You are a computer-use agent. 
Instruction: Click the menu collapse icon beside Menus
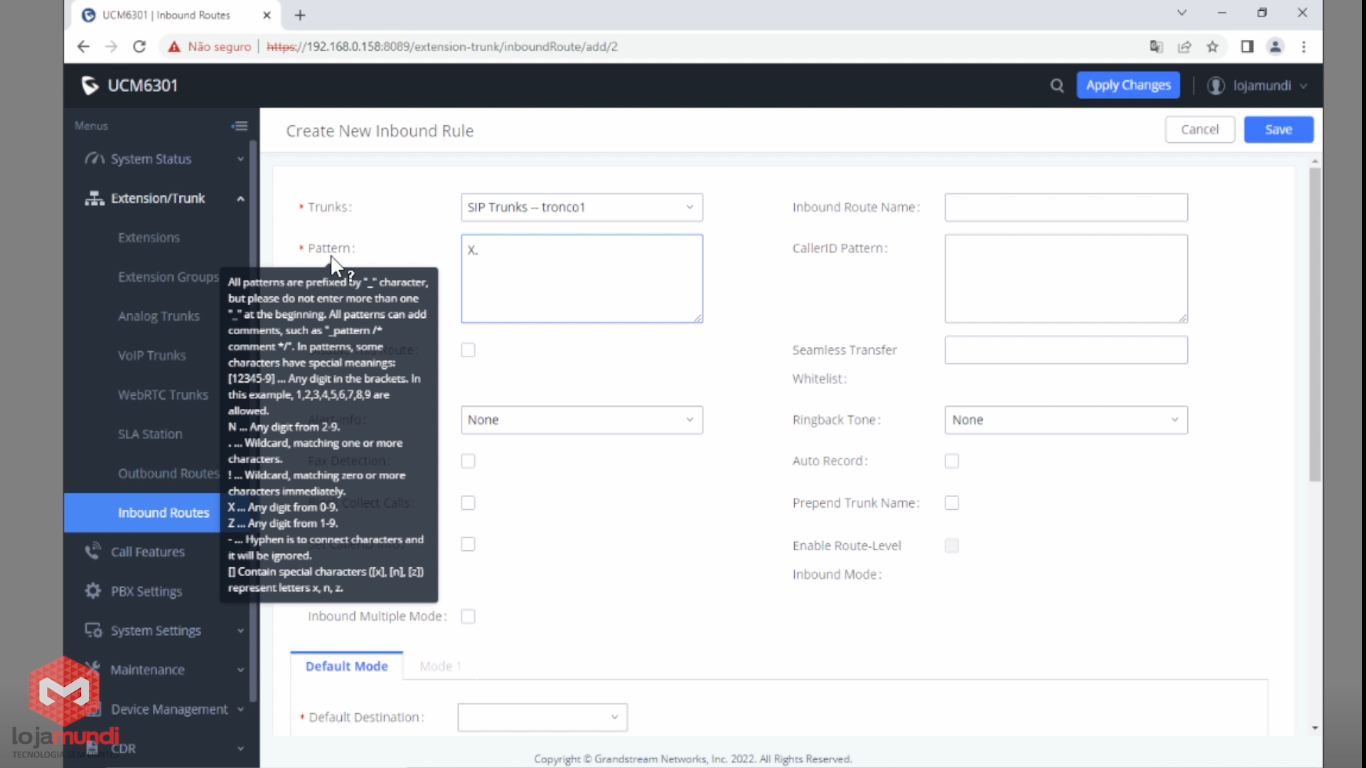[x=240, y=126]
